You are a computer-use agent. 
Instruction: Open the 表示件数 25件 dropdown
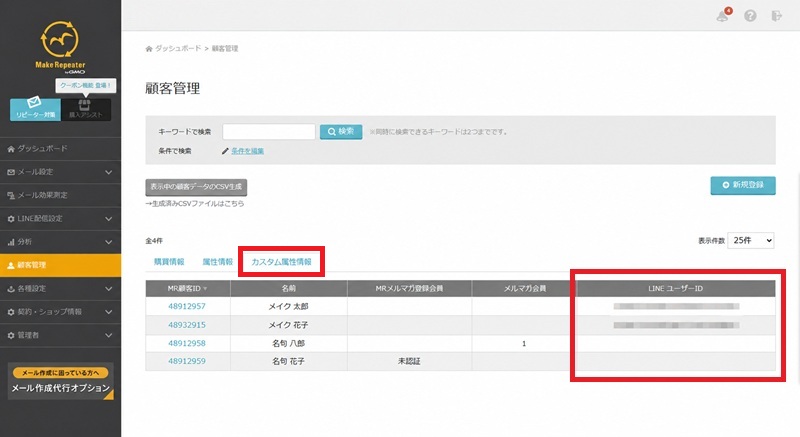point(751,240)
